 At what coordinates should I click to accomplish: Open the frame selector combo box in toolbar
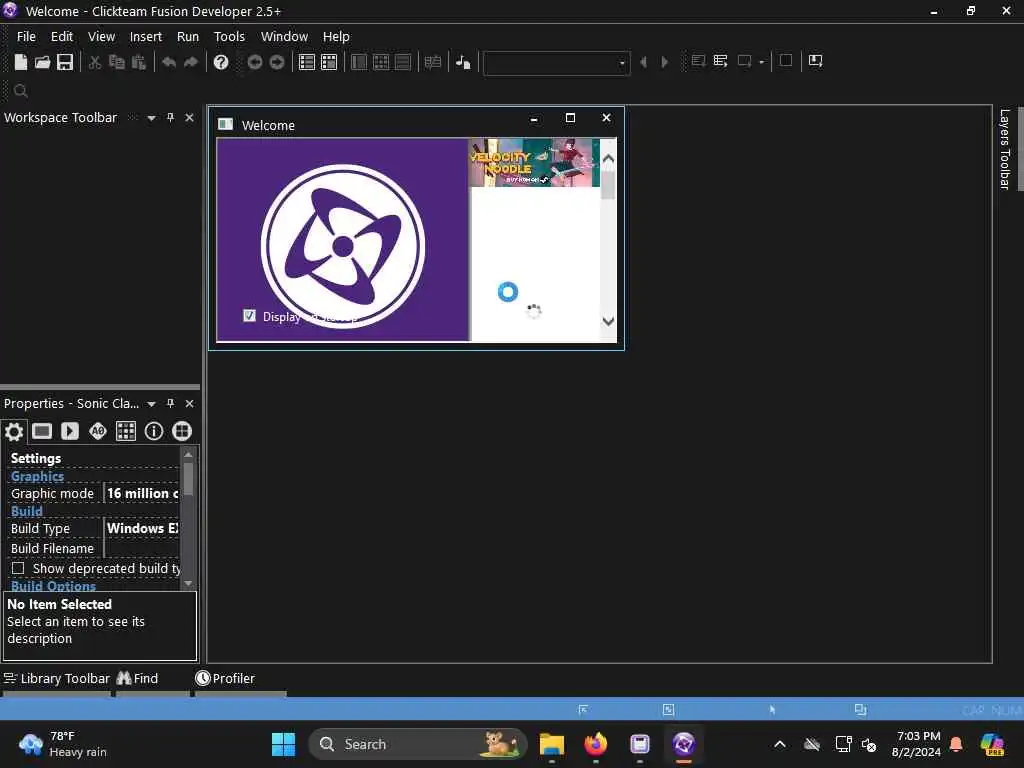tap(556, 63)
